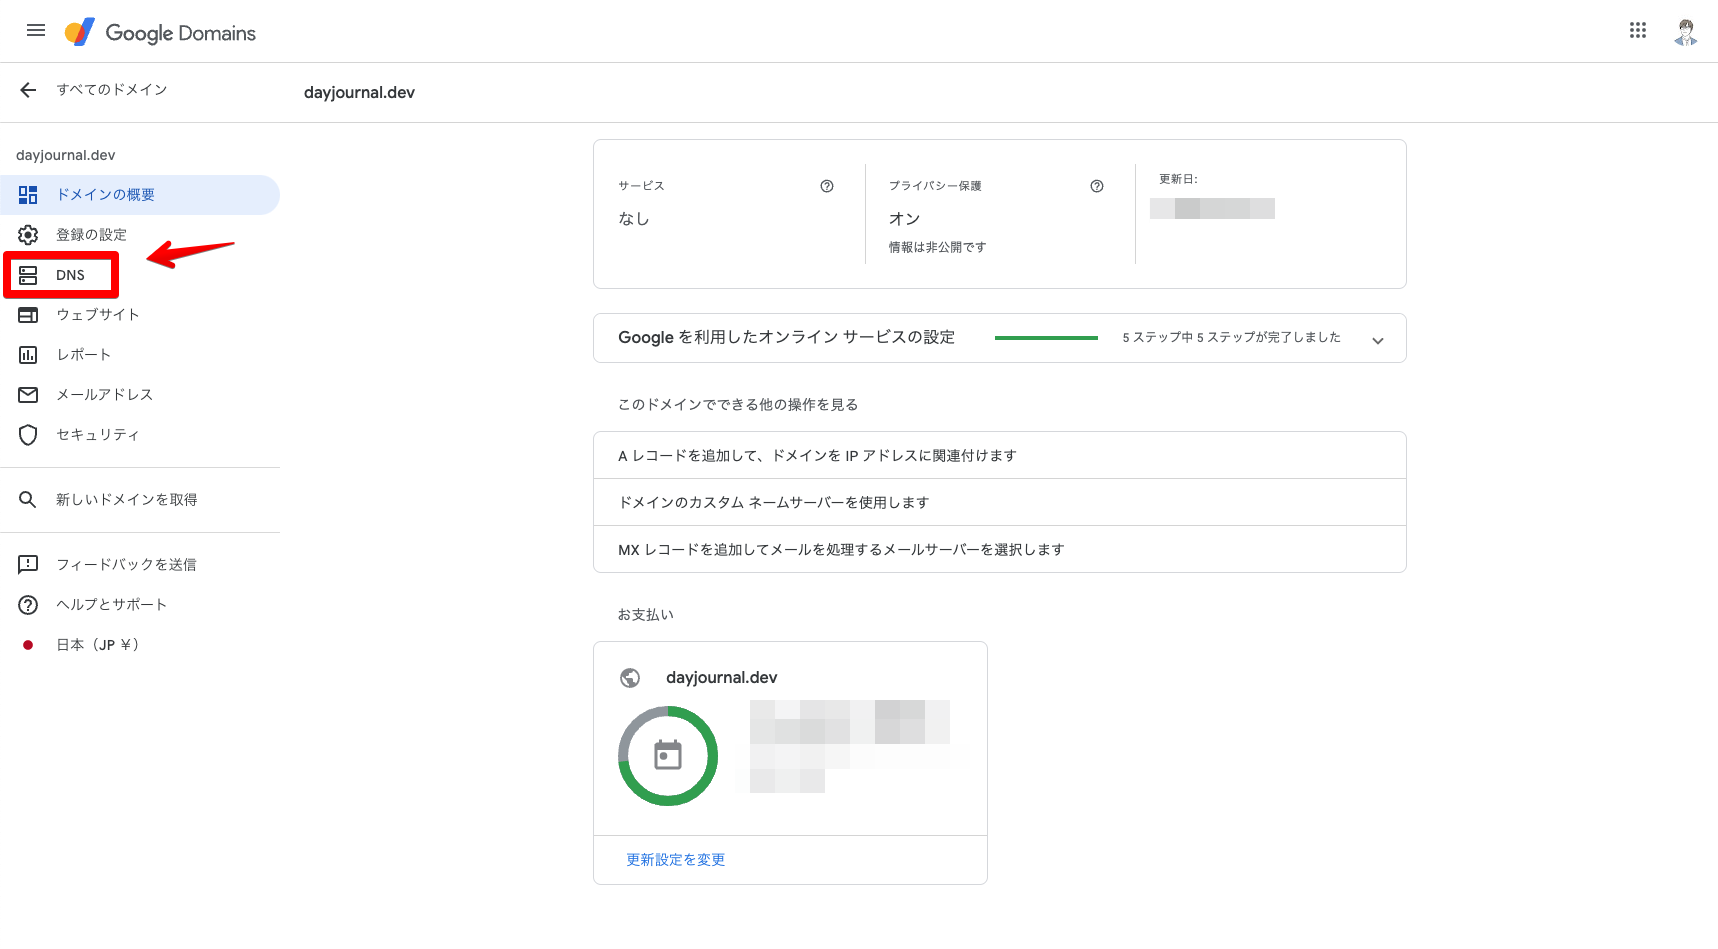The image size is (1718, 949).
Task: Open ウェブサイト in the sidebar
Action: point(140,315)
